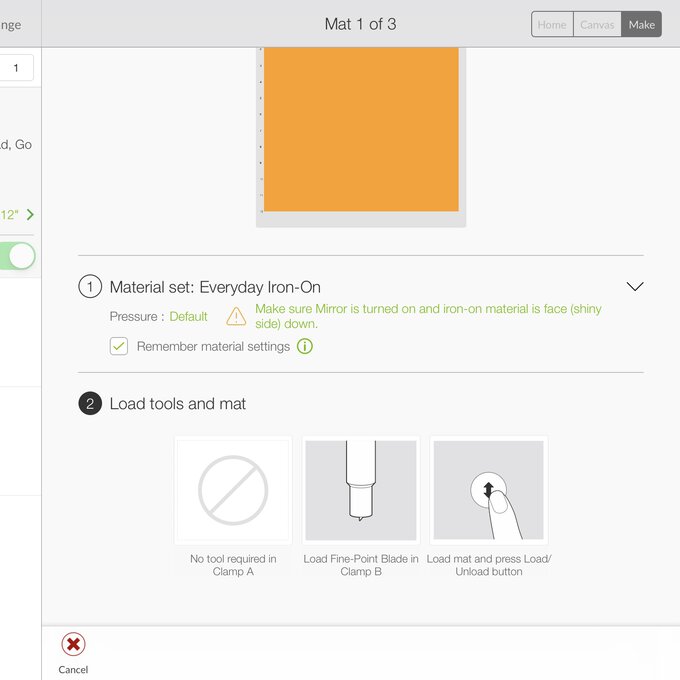Toggle the green switch in left panel

tap(20, 256)
